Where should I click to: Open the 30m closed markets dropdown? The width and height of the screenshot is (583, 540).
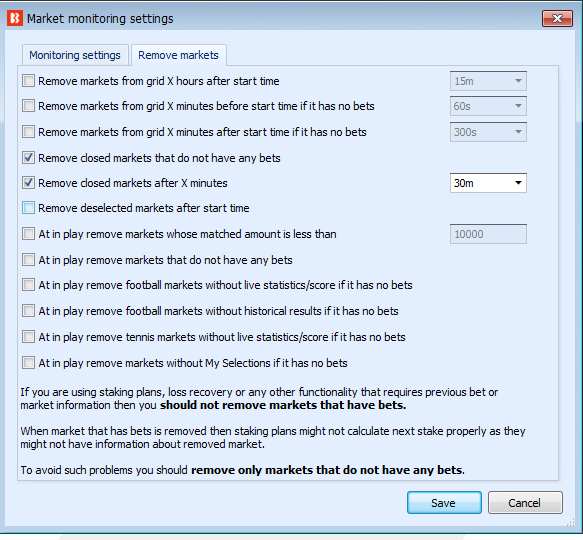488,183
